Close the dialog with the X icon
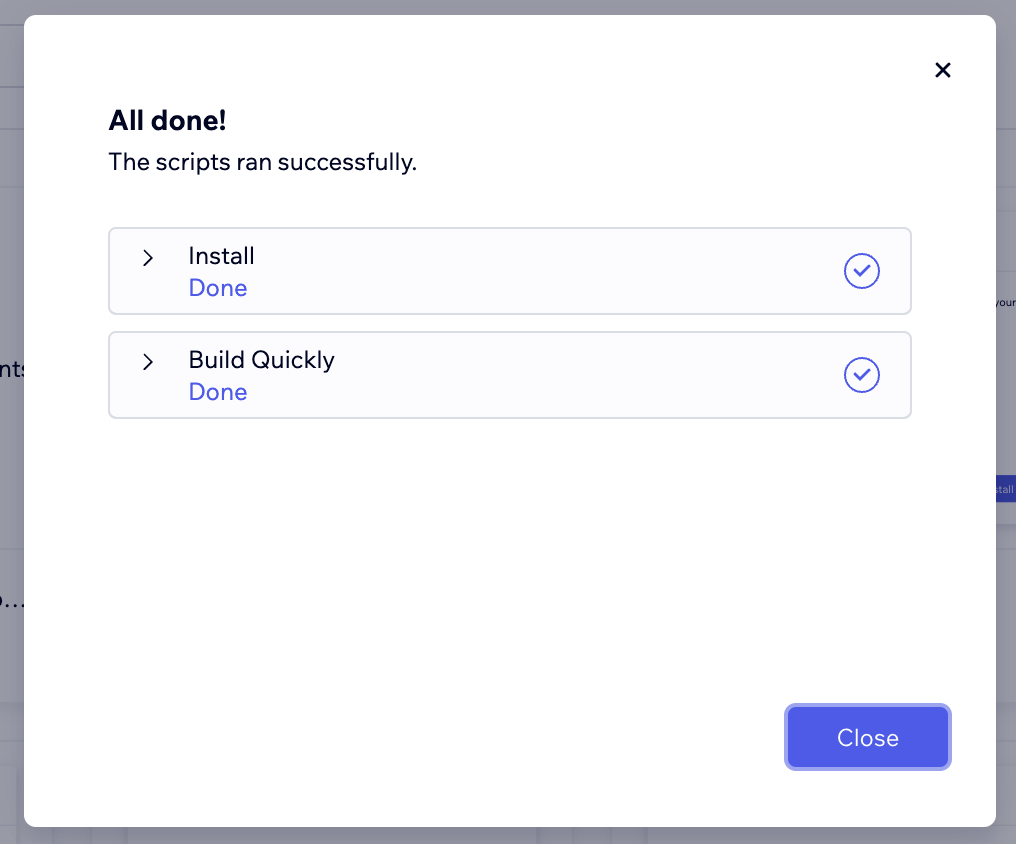The width and height of the screenshot is (1016, 844). 943,70
